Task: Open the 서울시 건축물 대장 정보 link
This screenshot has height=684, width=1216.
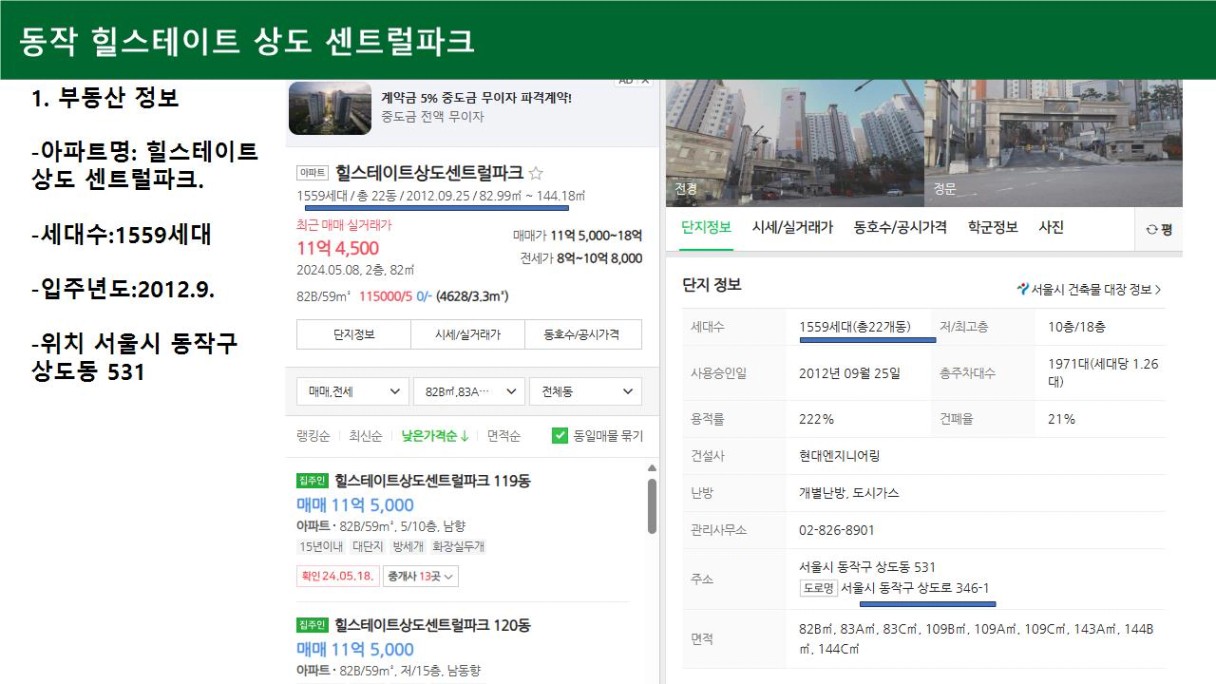Action: (1089, 290)
